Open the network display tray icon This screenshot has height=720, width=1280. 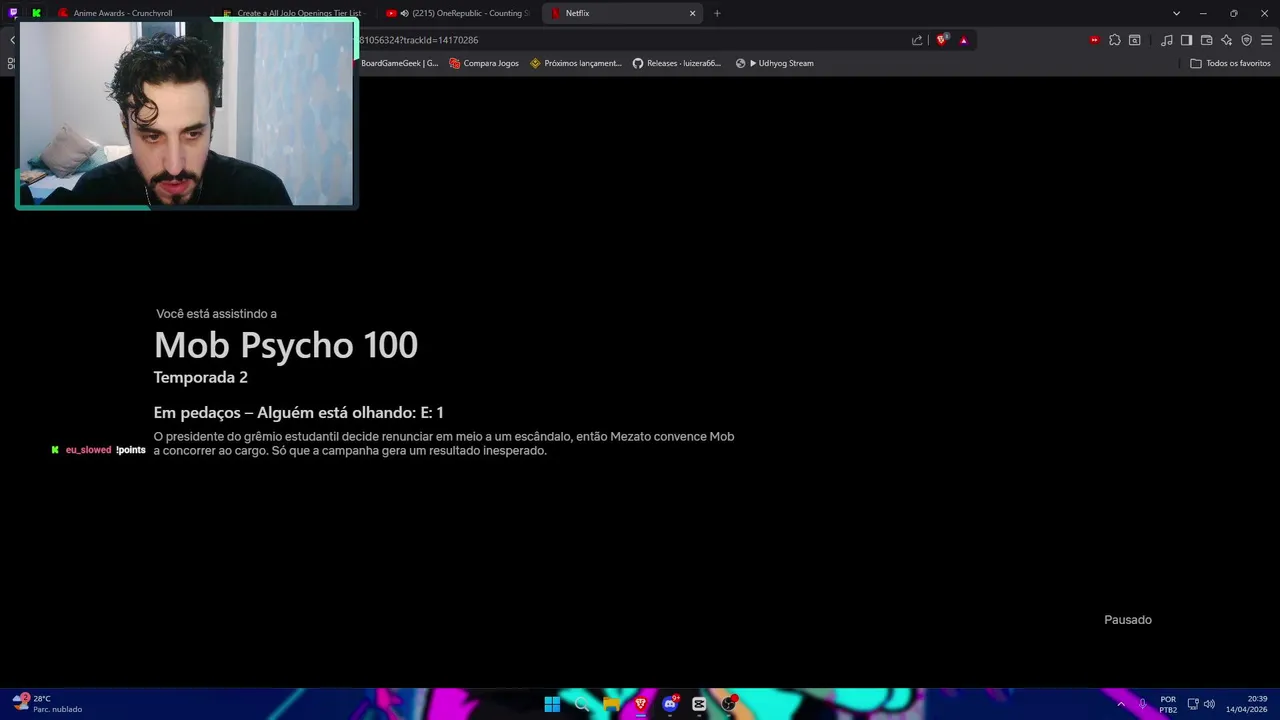point(1193,704)
